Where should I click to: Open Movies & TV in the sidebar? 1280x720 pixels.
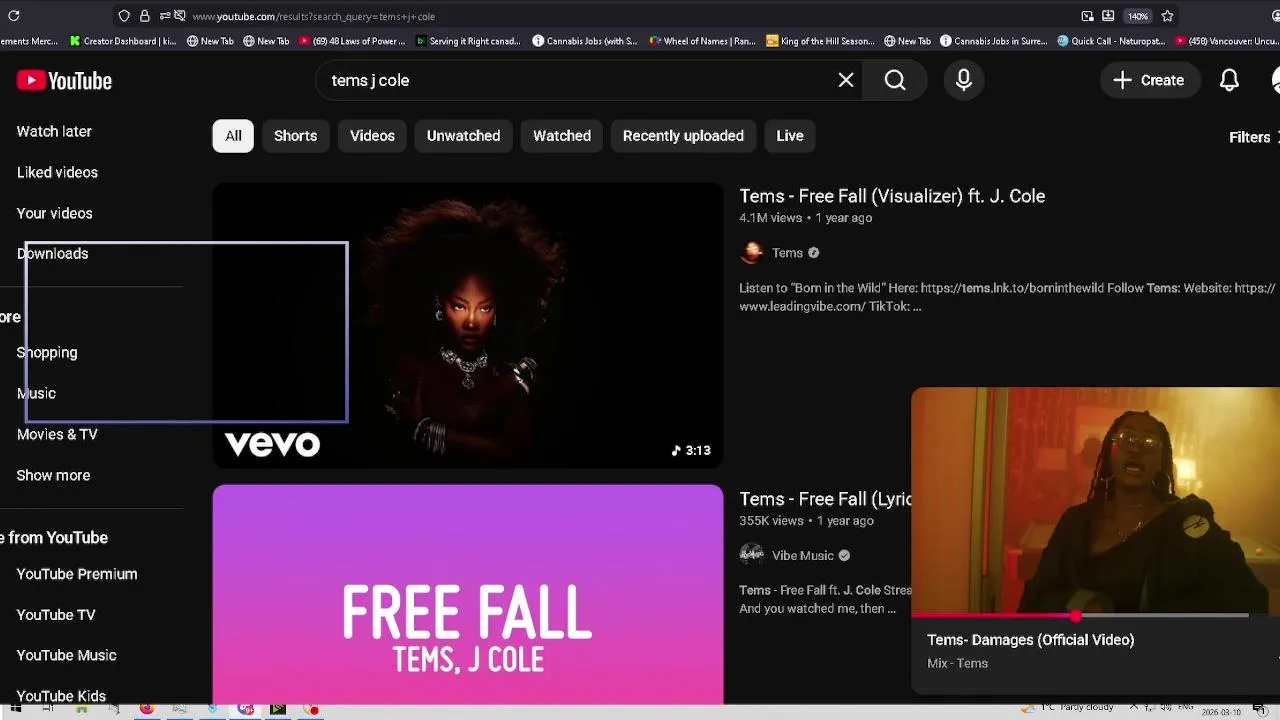tap(57, 434)
